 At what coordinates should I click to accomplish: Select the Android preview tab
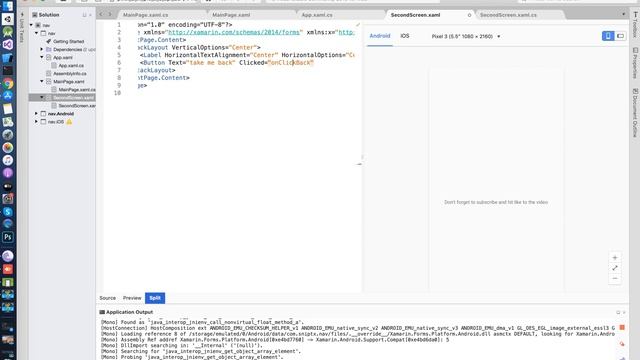(380, 36)
